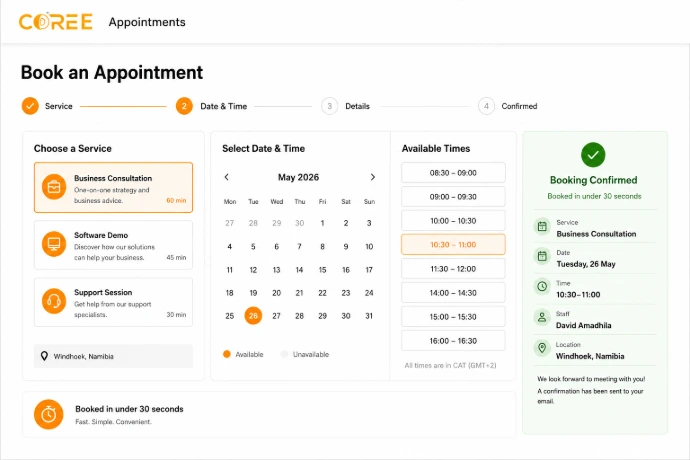Choose the 11:30 – 12:00 time slot
Viewport: 690px width, 460px height.
click(453, 269)
